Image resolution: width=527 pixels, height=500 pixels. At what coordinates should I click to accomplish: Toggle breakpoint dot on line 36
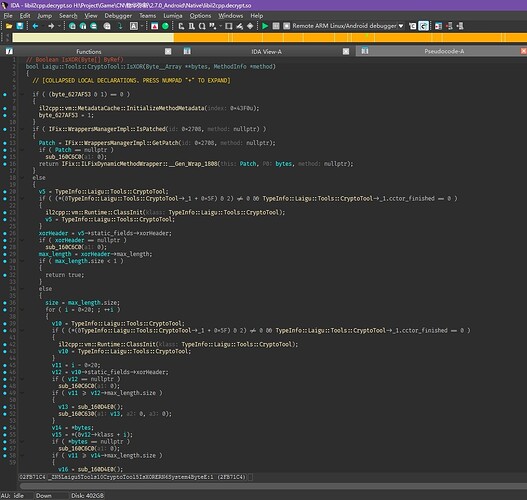coord(5,303)
